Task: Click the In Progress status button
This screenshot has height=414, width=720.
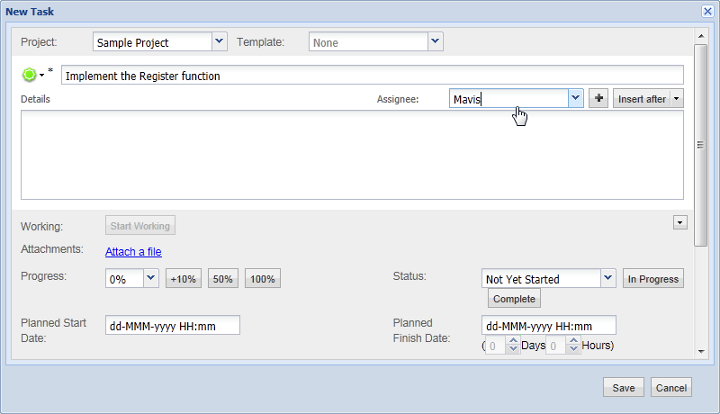Action: pos(653,279)
